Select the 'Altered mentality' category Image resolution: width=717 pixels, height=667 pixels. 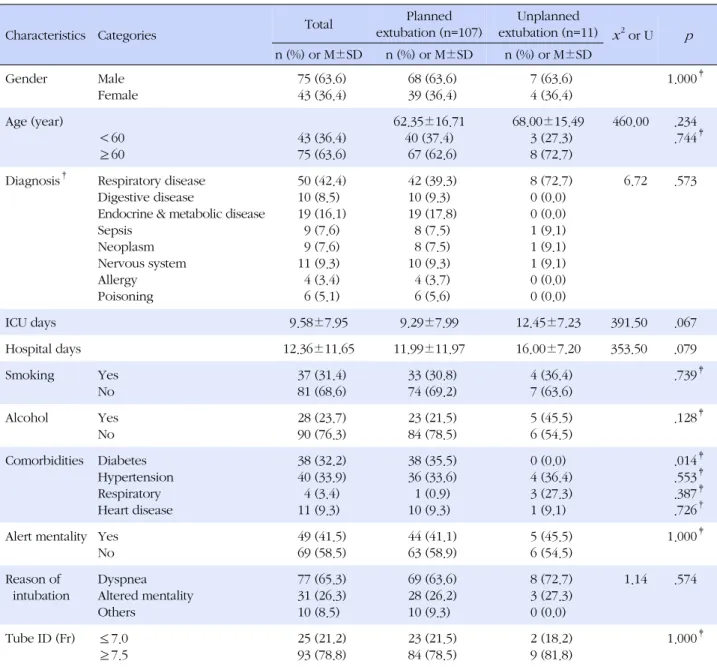[x=145, y=596]
